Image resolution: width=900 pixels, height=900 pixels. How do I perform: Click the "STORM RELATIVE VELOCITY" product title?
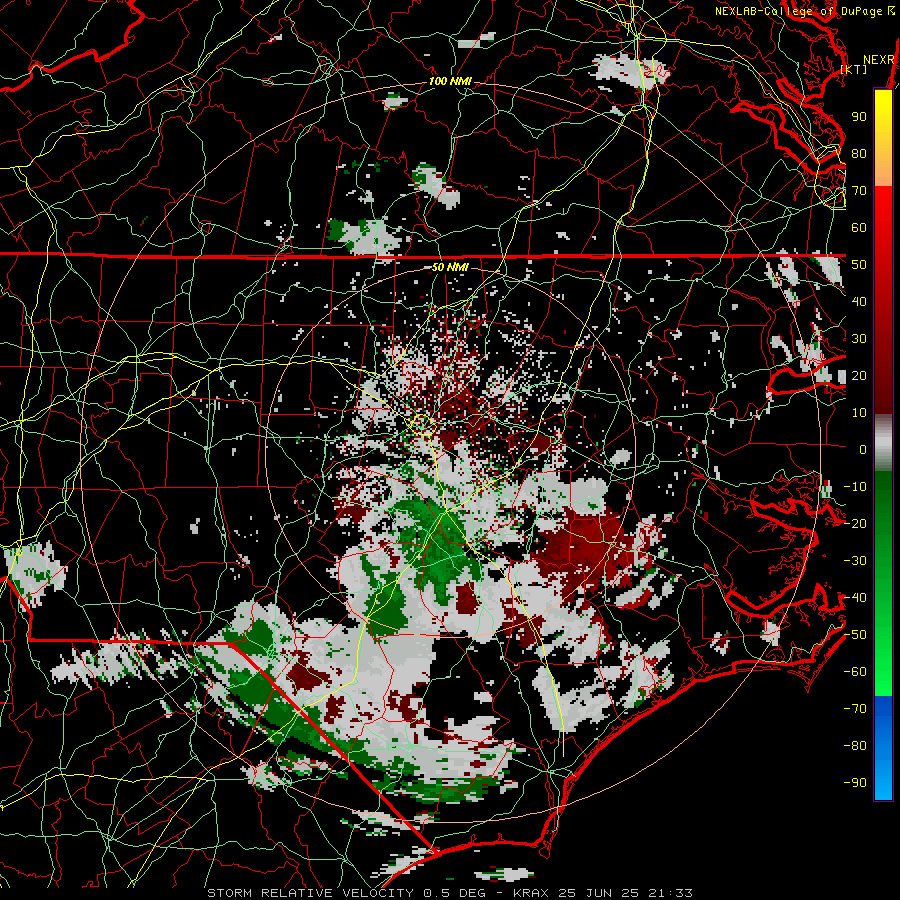[310, 893]
